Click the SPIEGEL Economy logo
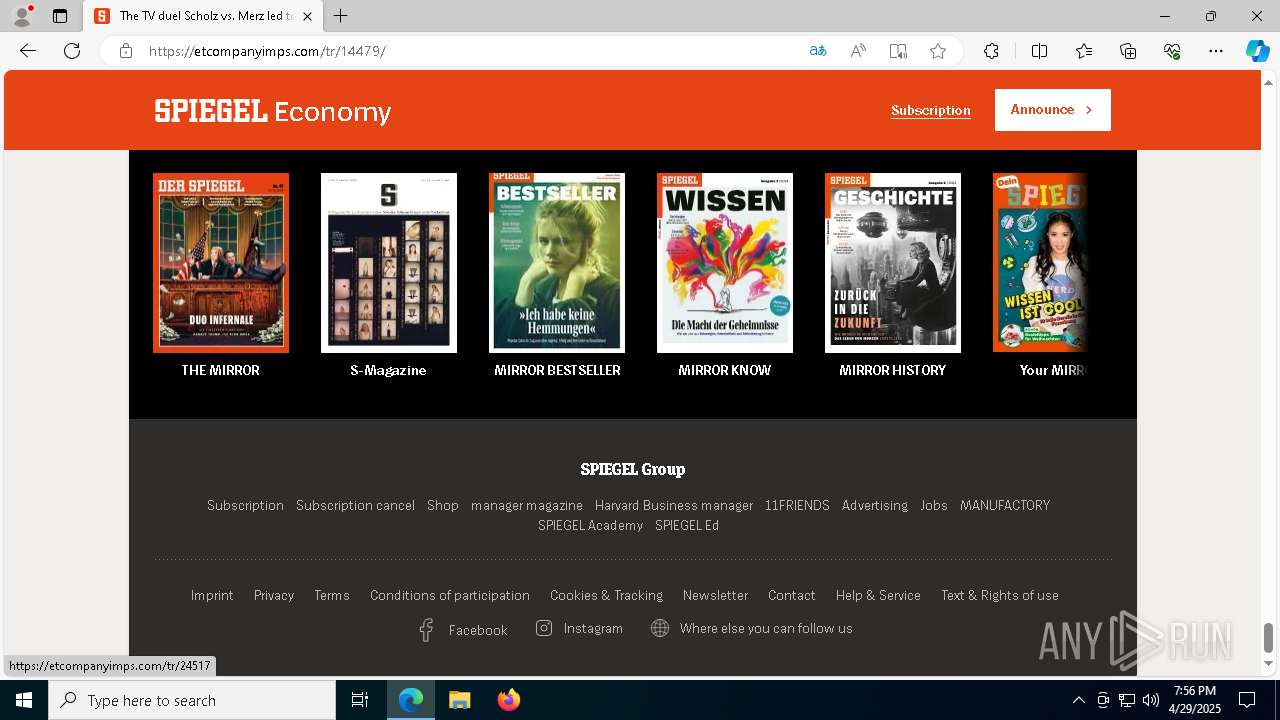1280x720 pixels. [x=272, y=111]
